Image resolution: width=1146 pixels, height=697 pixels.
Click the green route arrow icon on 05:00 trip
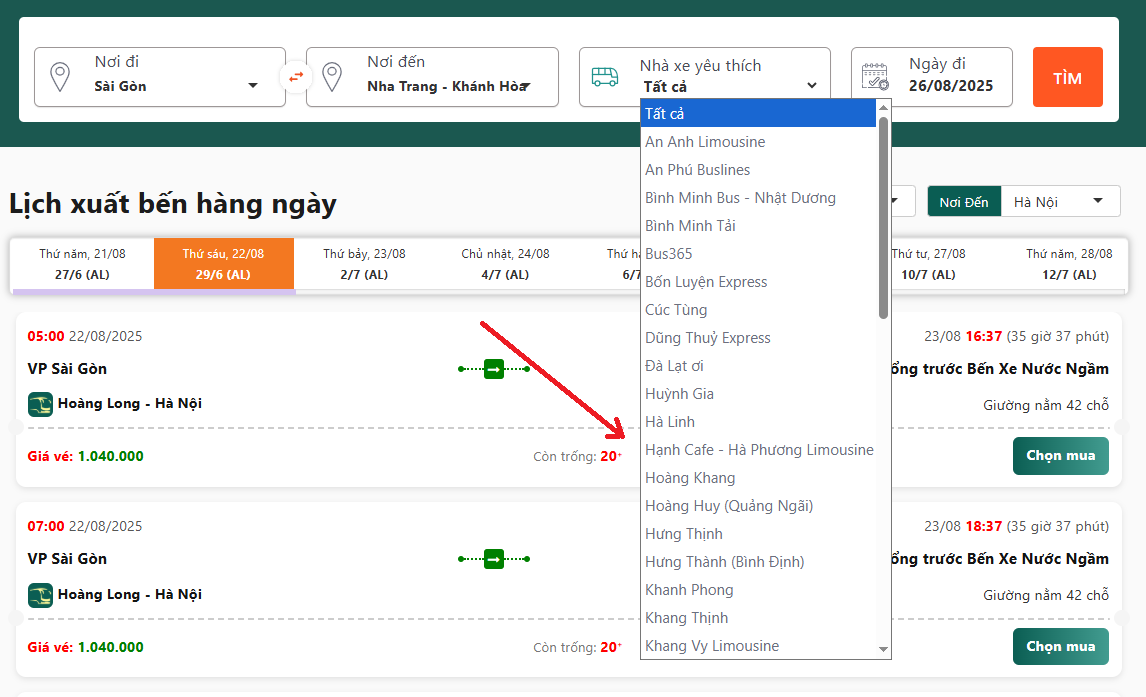pyautogui.click(x=494, y=369)
